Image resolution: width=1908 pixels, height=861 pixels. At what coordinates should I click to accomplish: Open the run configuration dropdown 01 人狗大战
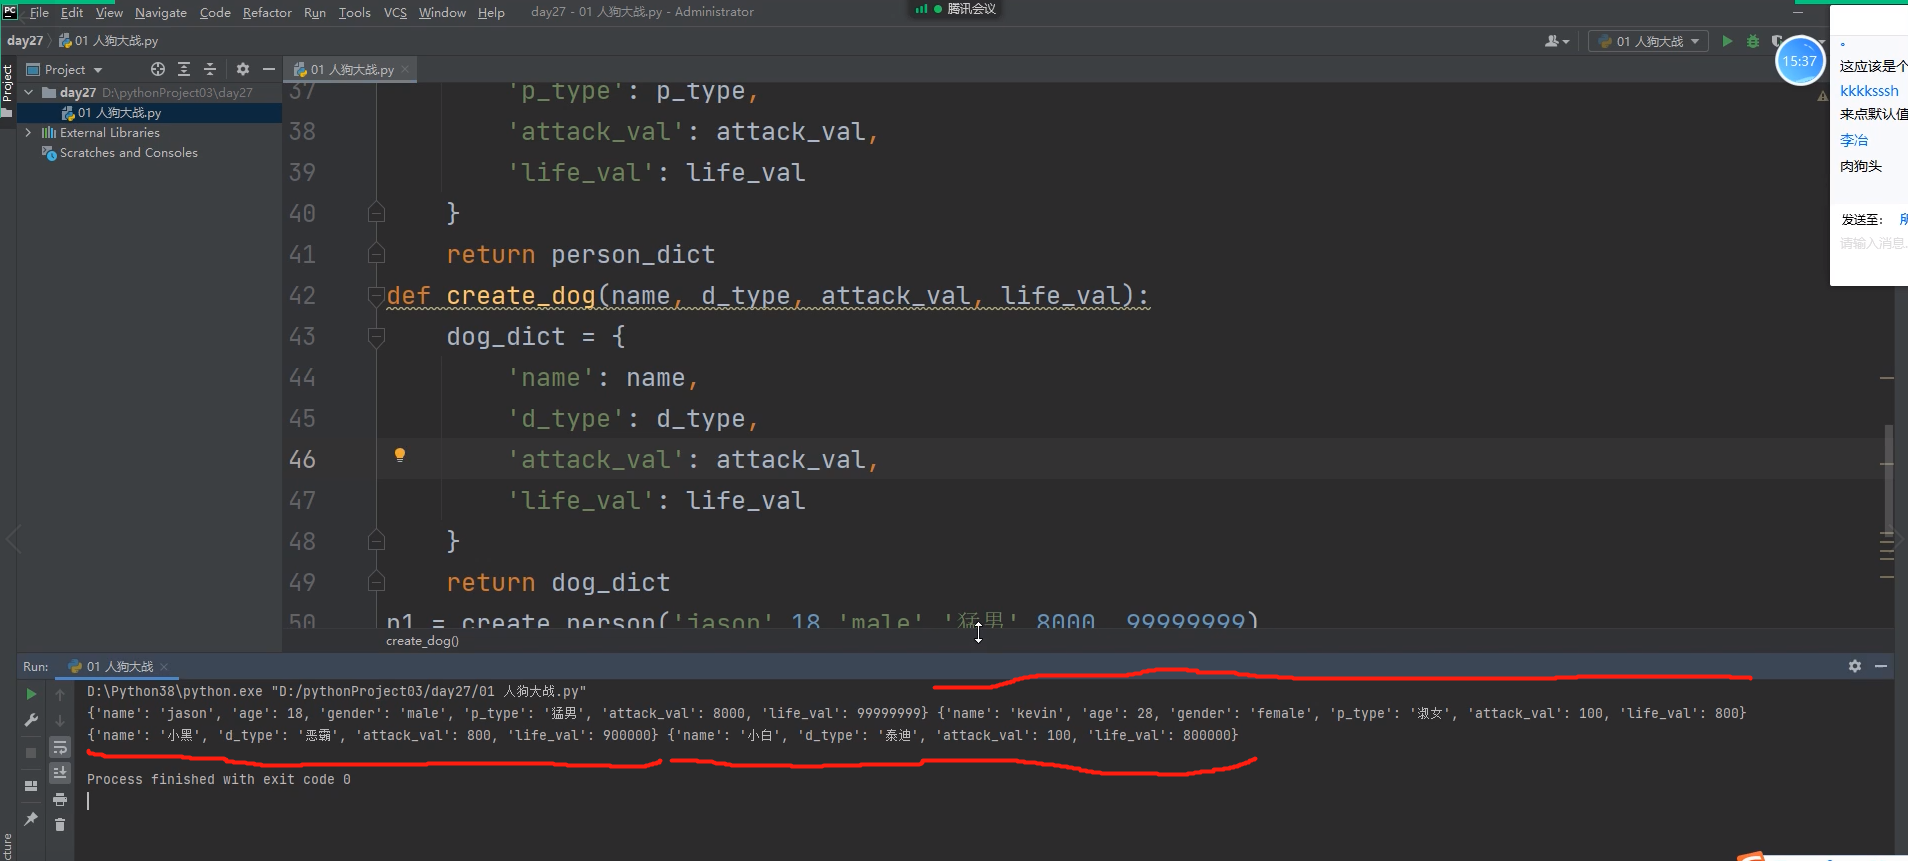click(x=1648, y=41)
